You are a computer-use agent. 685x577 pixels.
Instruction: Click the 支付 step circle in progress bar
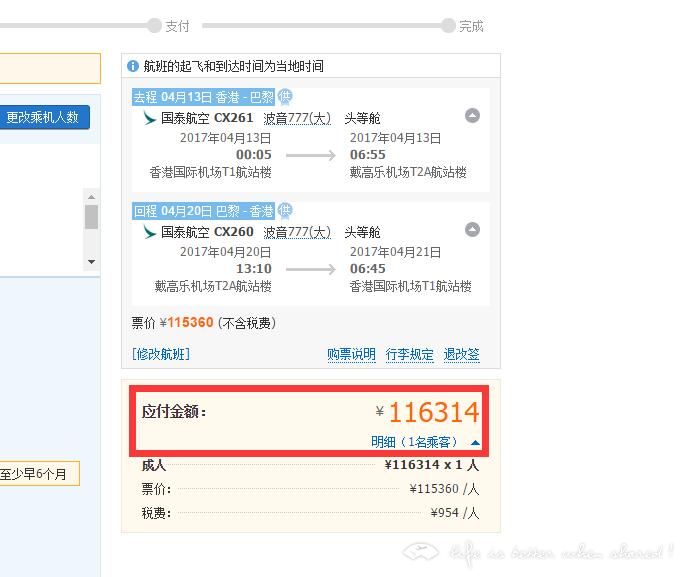click(154, 26)
